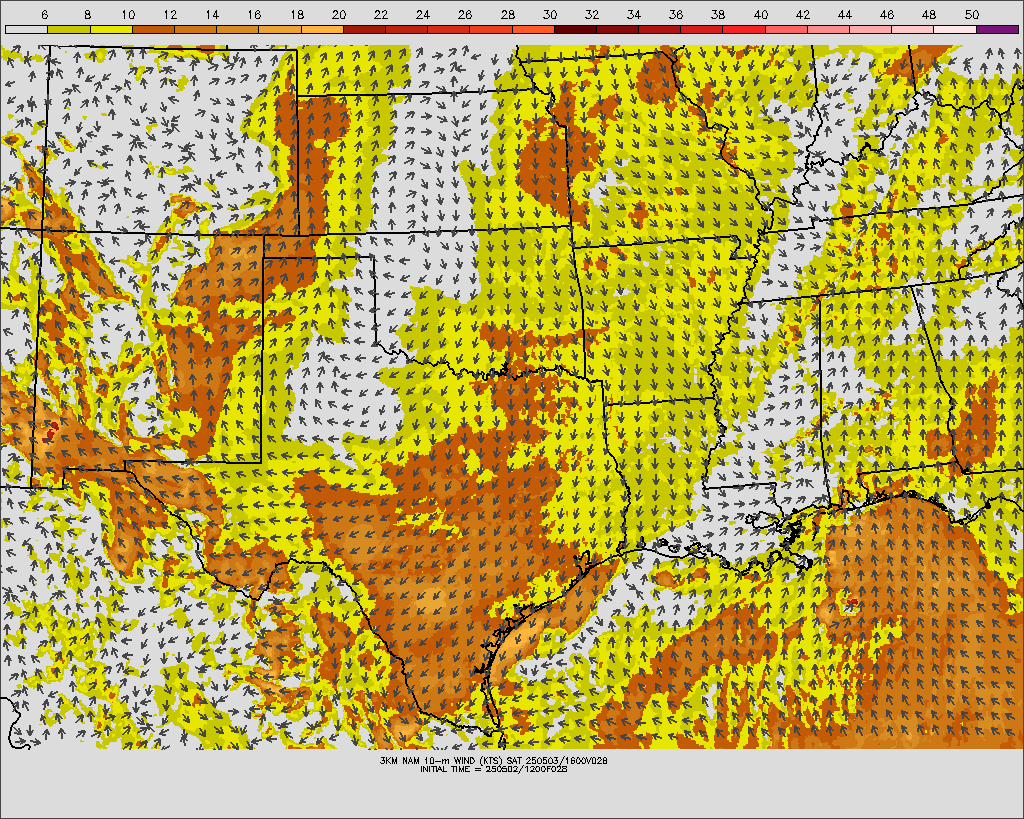The height and width of the screenshot is (819, 1024).
Task: Click the legend label "10"
Action: 128,14
